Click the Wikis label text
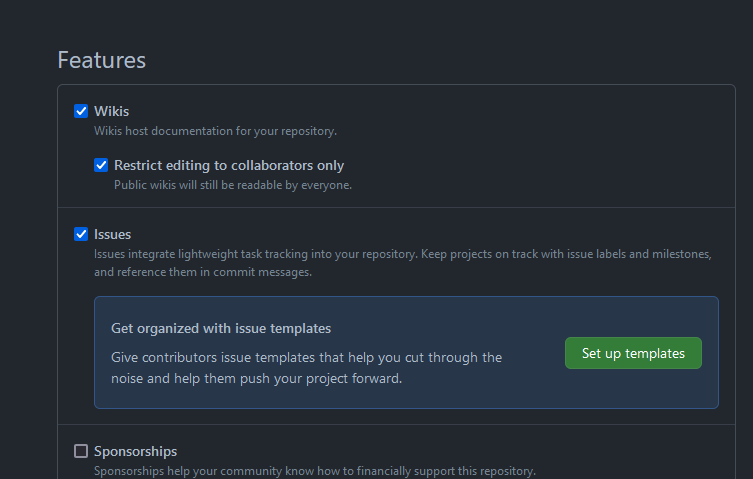The image size is (753, 479). tap(111, 111)
